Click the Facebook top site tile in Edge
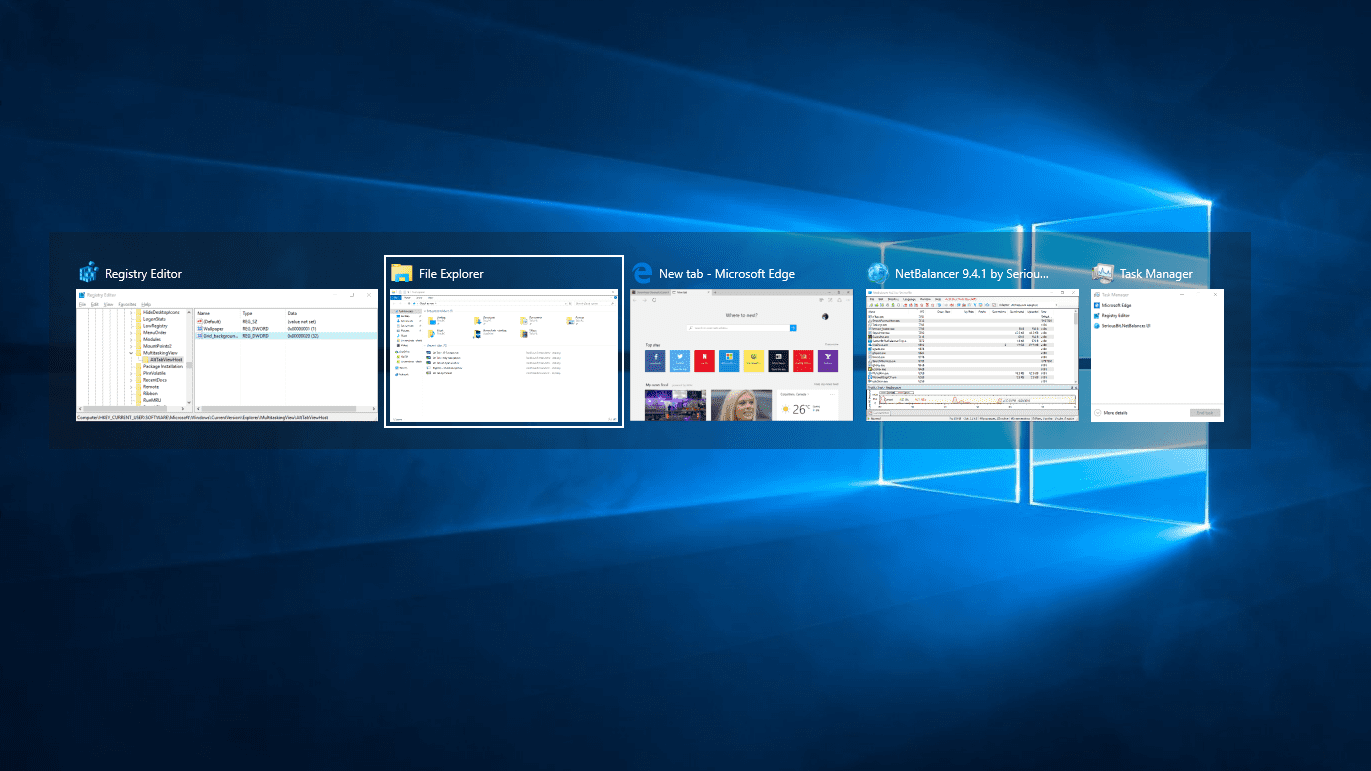The height and width of the screenshot is (771, 1371). (656, 360)
